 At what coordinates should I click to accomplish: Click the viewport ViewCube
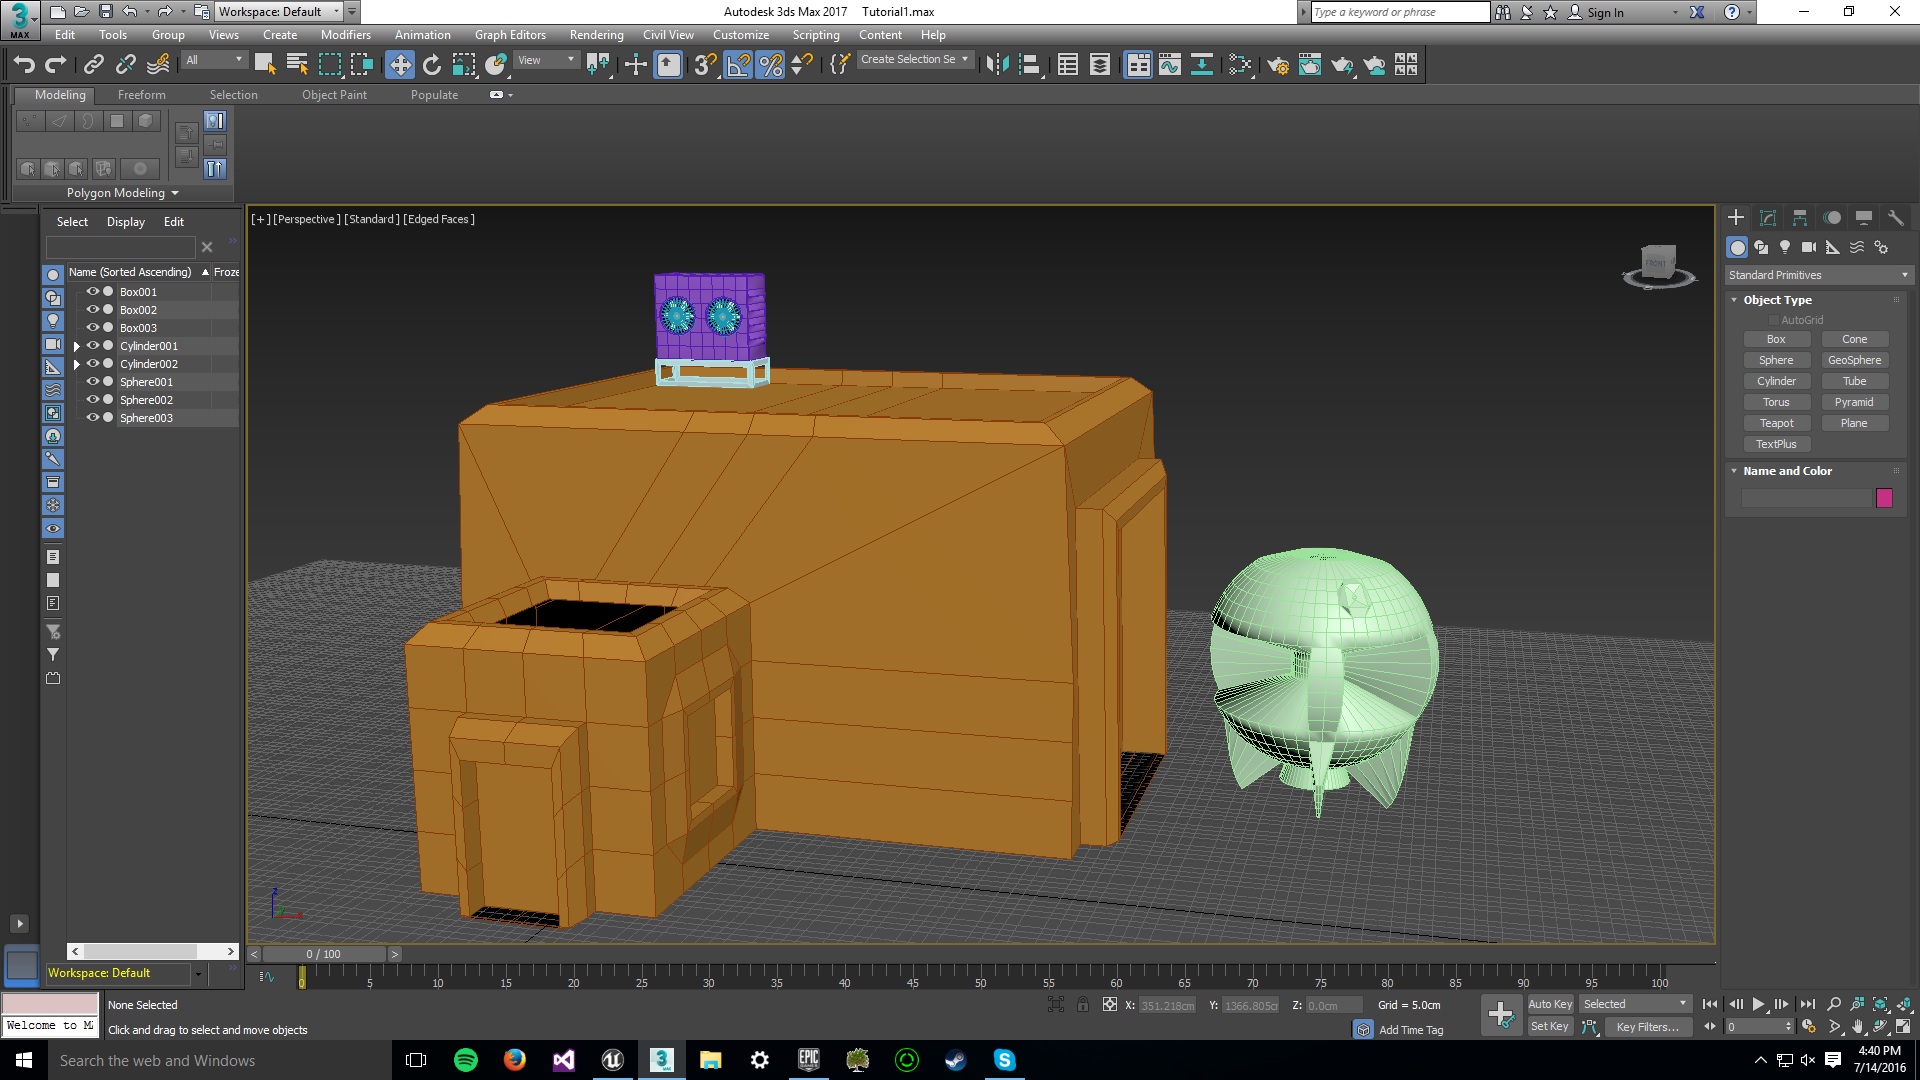click(x=1658, y=265)
